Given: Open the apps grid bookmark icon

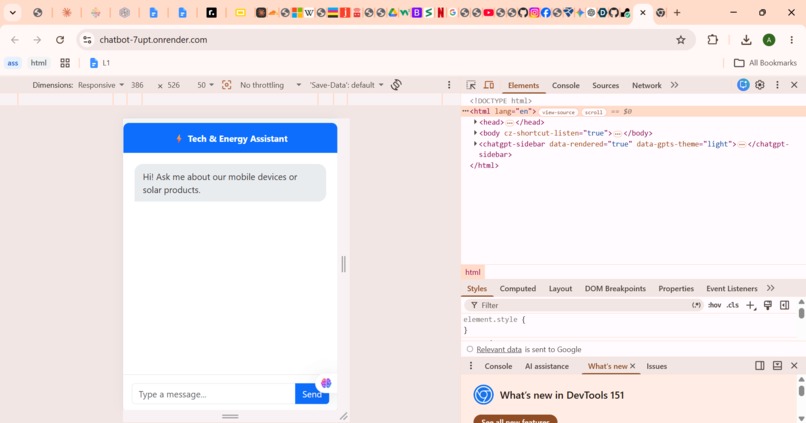Looking at the screenshot, I should point(65,63).
